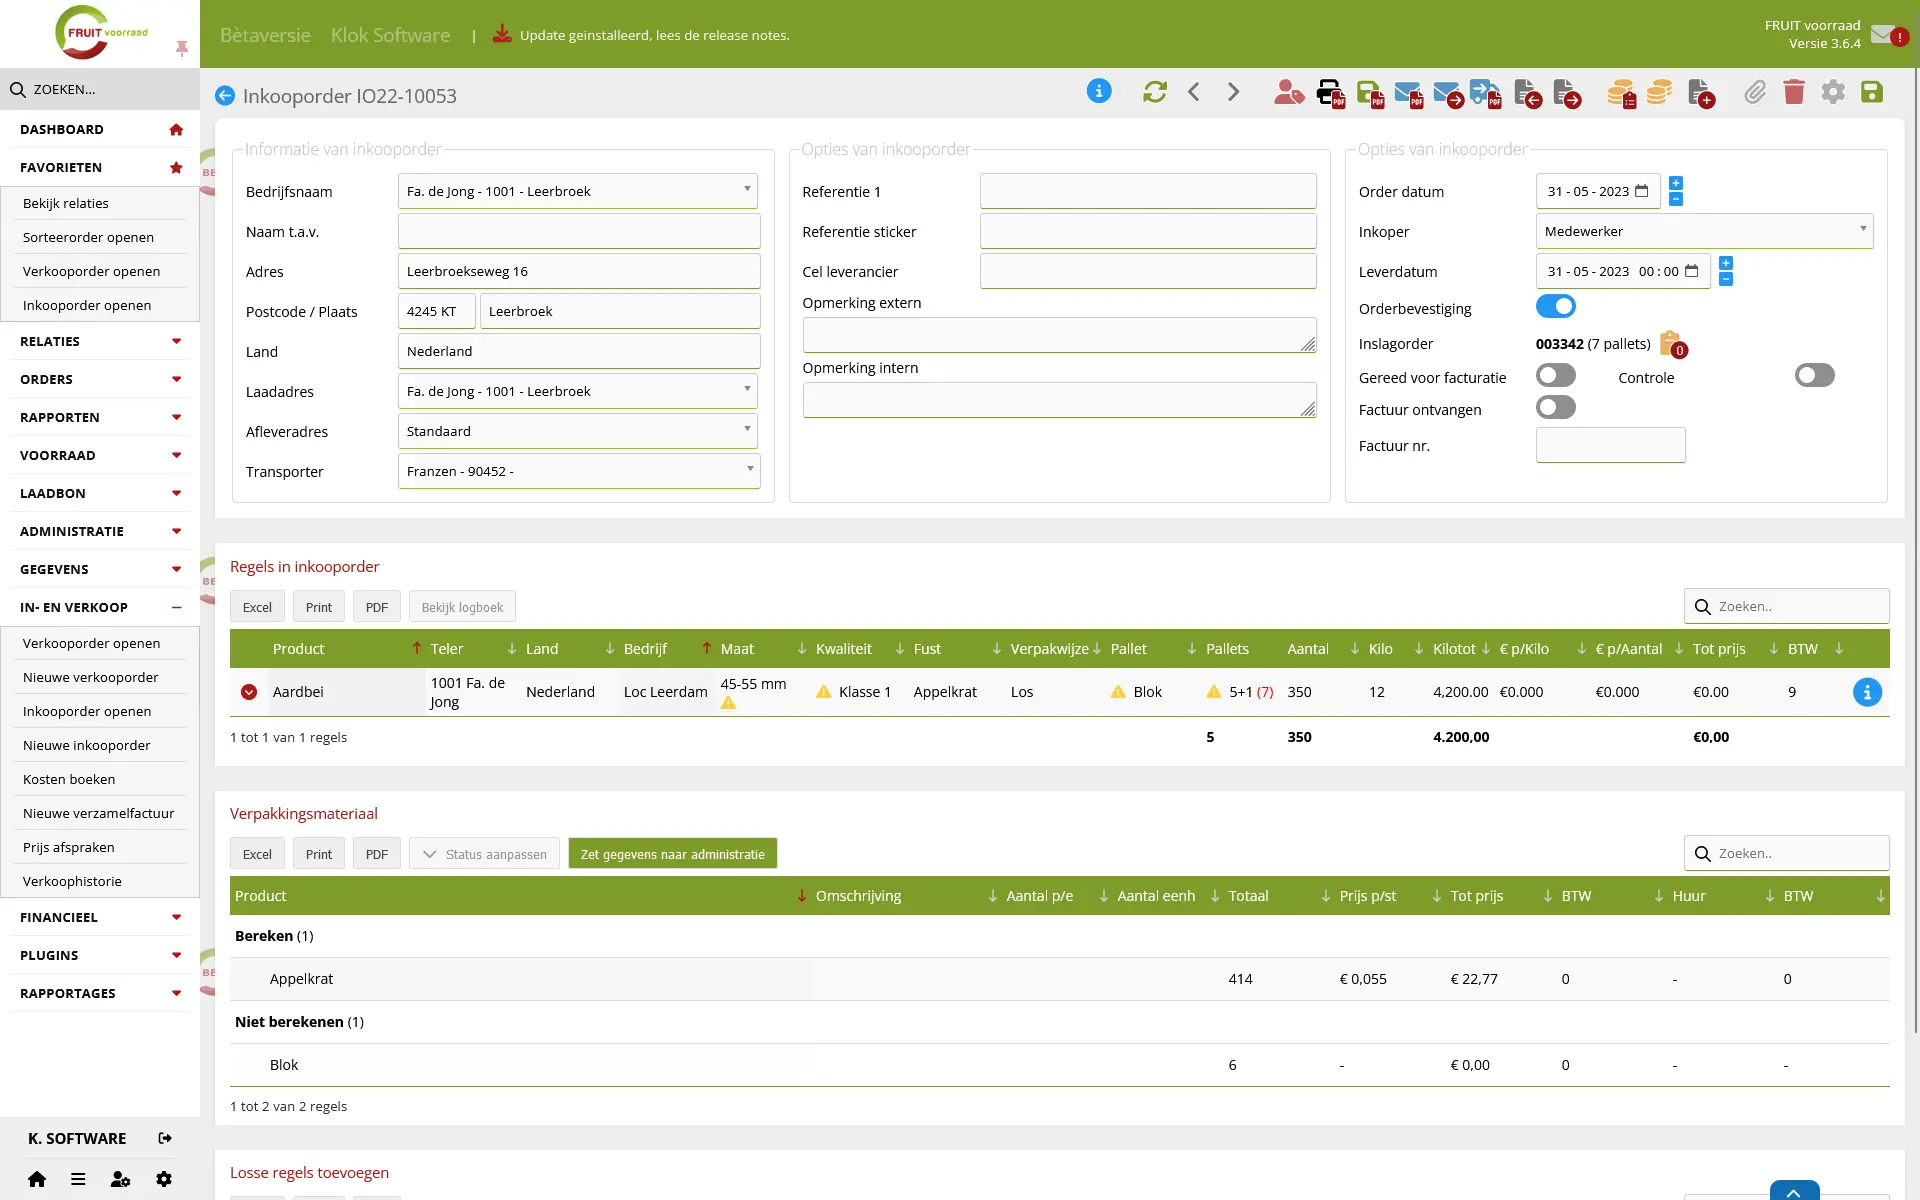Viewport: 1920px width, 1200px height.
Task: Click the truck transport PDF icon
Action: click(1485, 93)
